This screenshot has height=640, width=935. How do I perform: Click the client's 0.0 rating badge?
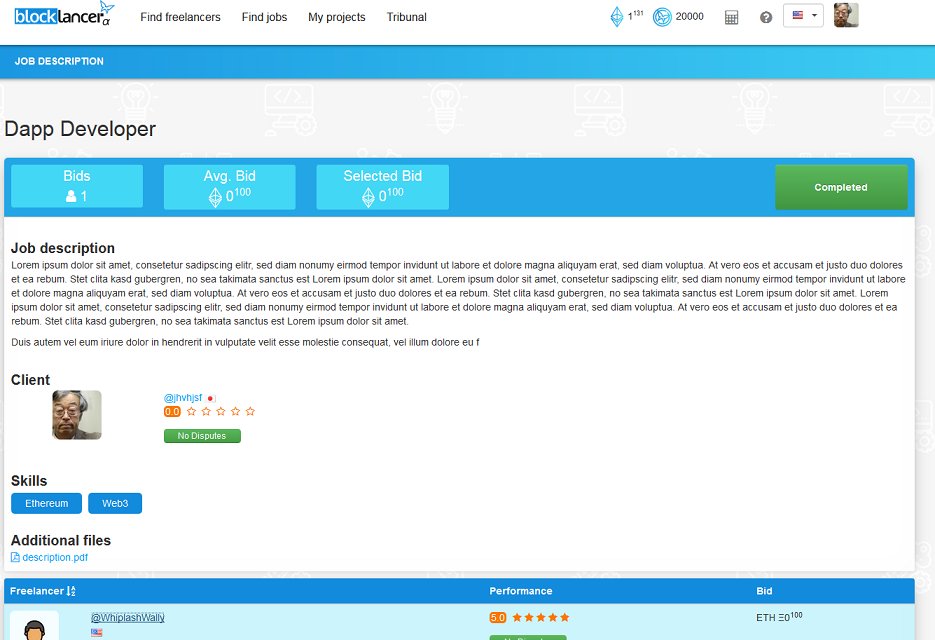(172, 412)
